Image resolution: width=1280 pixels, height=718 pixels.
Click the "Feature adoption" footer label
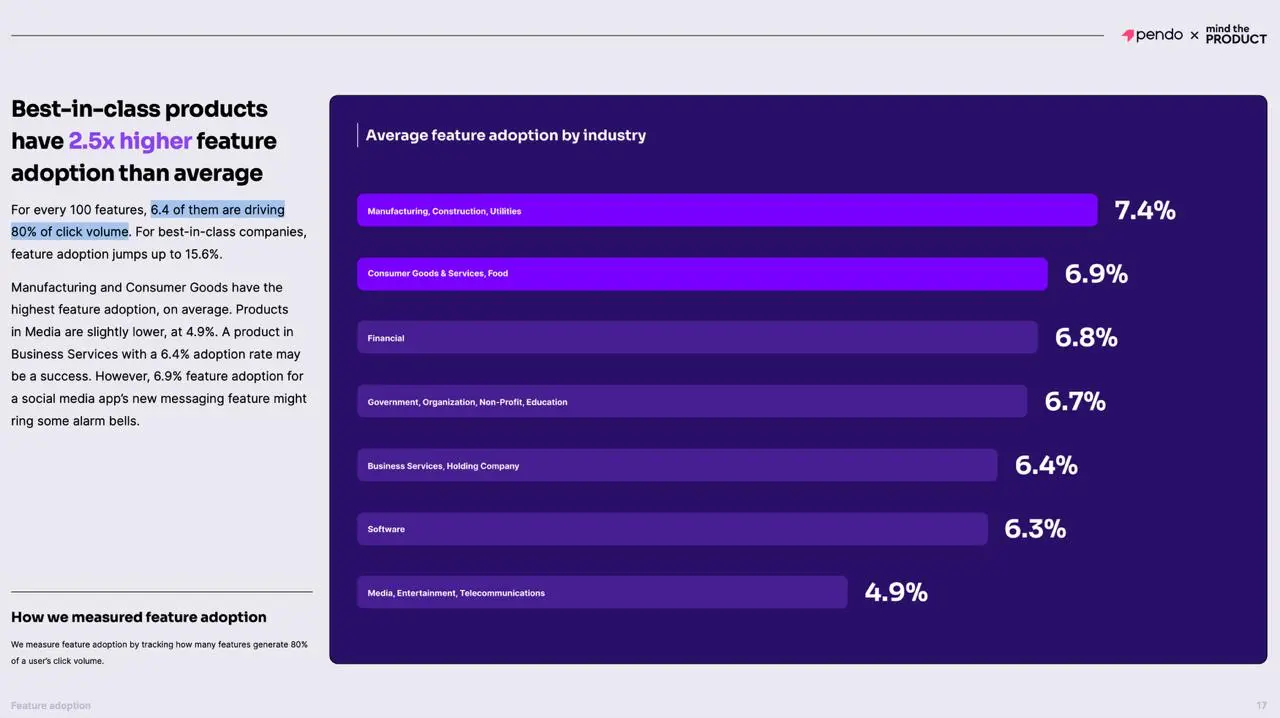pos(51,706)
